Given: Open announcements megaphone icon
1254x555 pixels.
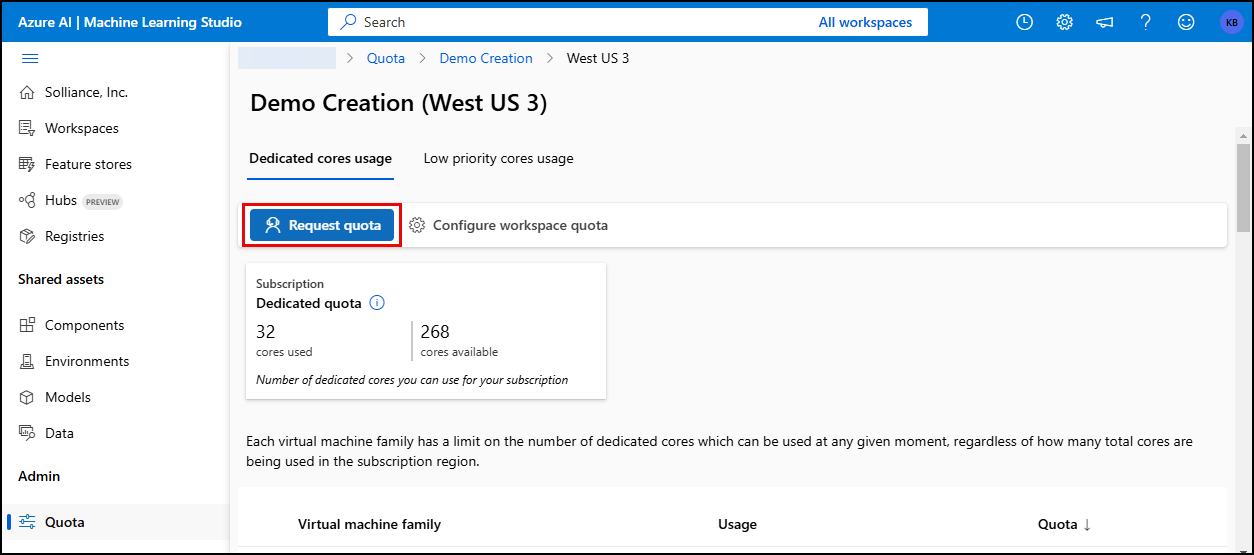Looking at the screenshot, I should pyautogui.click(x=1105, y=22).
